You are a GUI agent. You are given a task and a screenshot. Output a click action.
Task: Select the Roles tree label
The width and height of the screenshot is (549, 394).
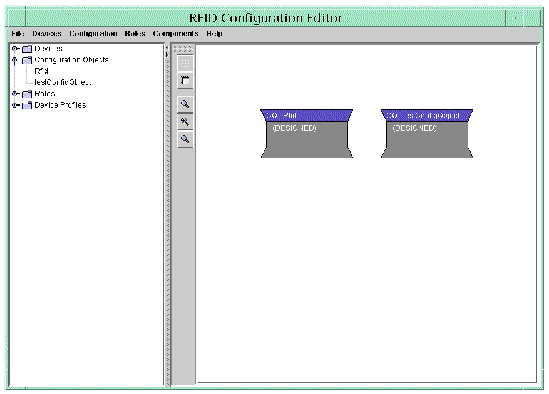click(44, 94)
